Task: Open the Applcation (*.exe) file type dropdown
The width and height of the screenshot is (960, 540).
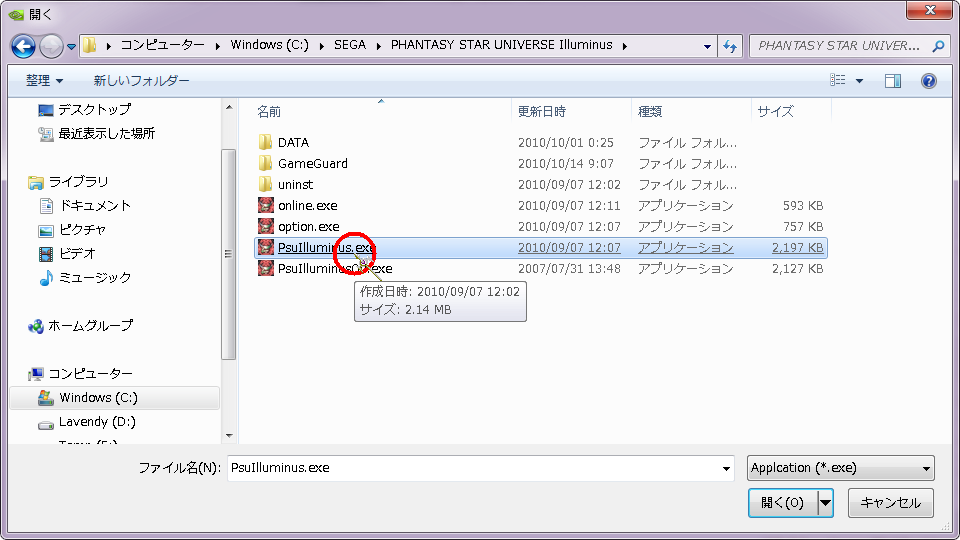Action: pyautogui.click(x=841, y=468)
